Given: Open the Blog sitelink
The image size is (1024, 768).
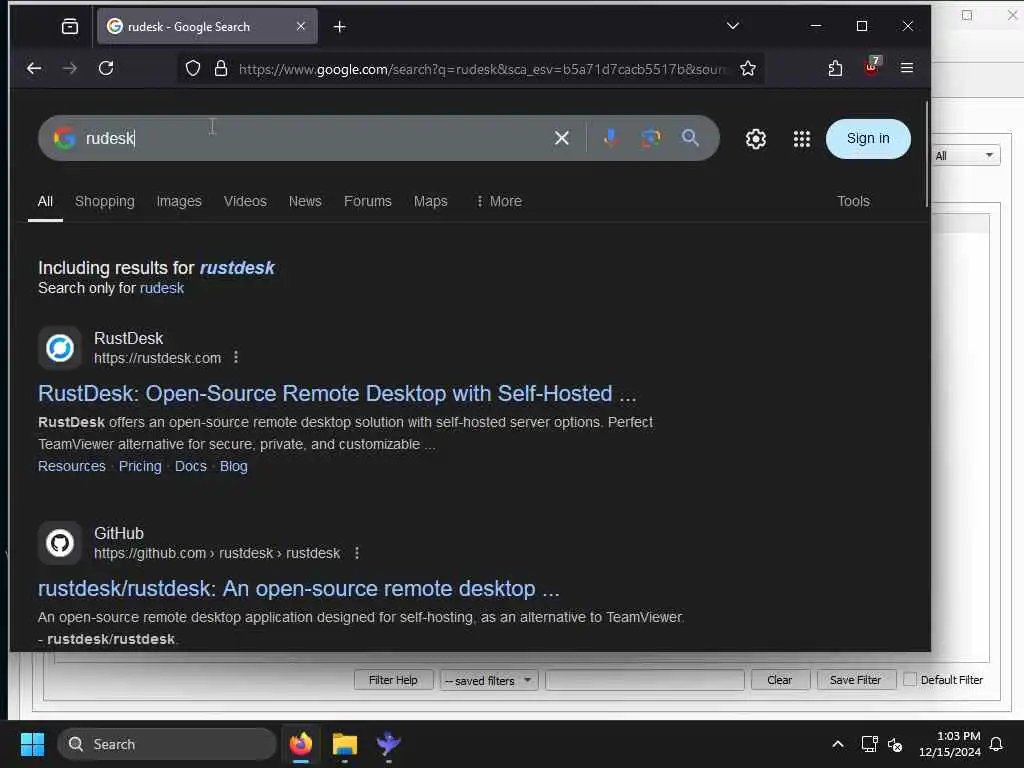Looking at the screenshot, I should click(x=234, y=466).
